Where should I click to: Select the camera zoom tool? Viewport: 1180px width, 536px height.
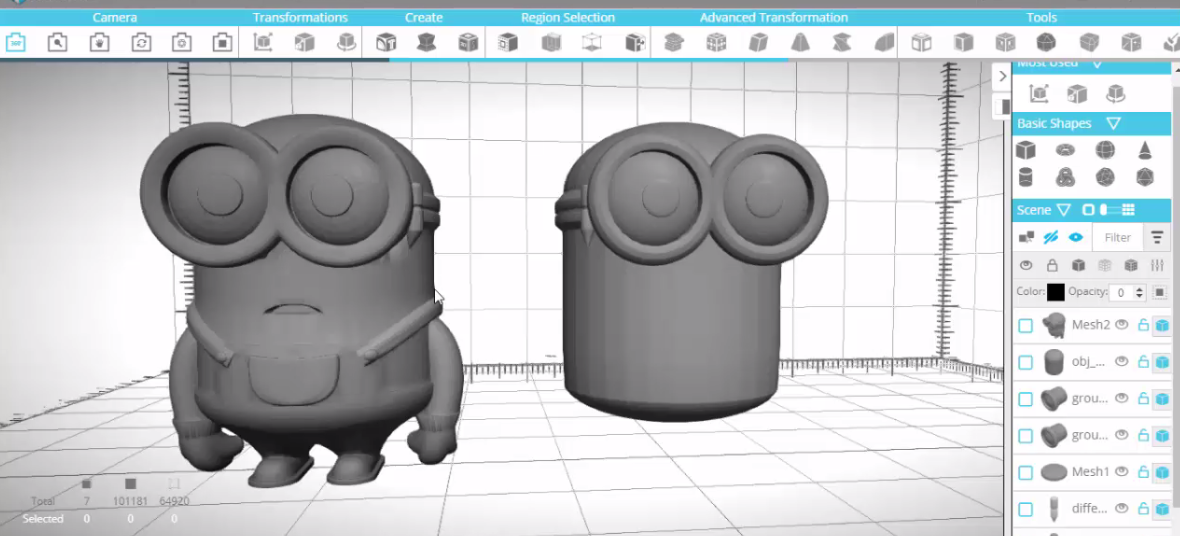[x=57, y=42]
